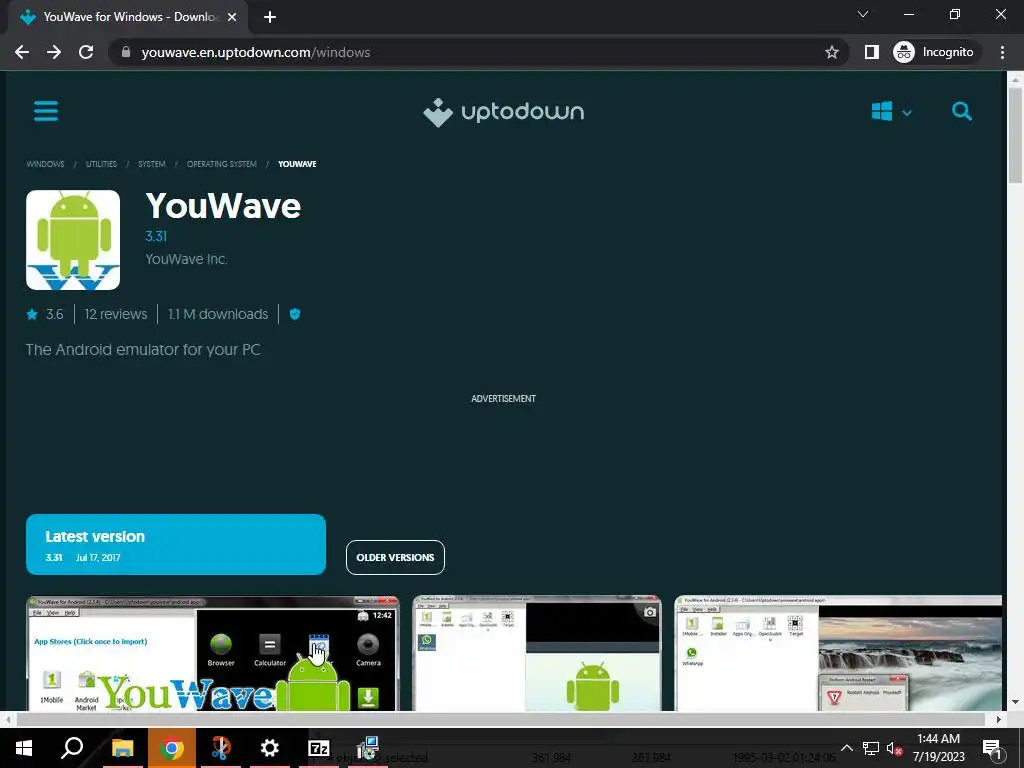Click the 1.1 M downloads text
Viewport: 1024px width, 768px height.
pos(218,314)
